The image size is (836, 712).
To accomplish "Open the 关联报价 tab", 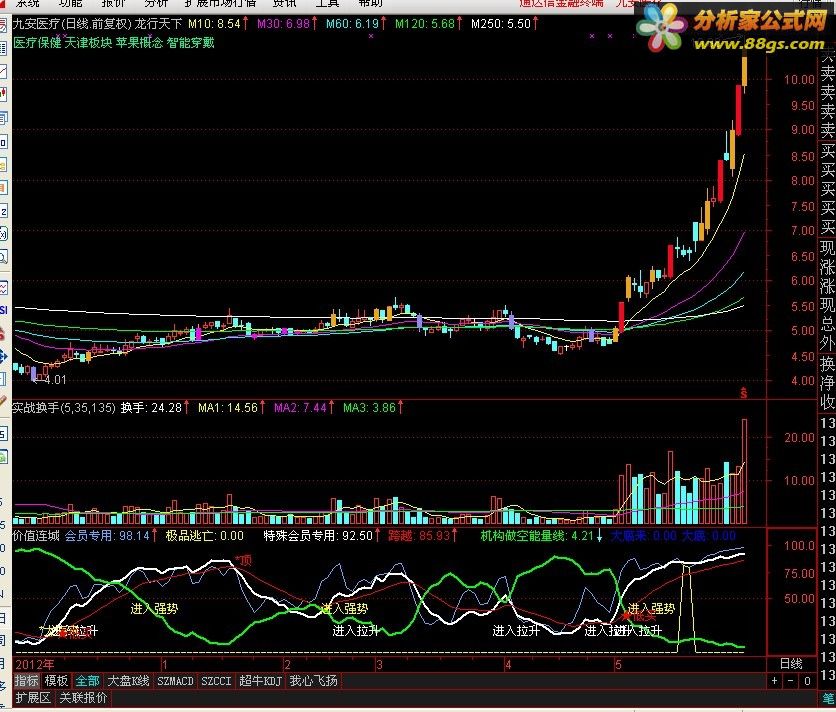I will (x=83, y=698).
